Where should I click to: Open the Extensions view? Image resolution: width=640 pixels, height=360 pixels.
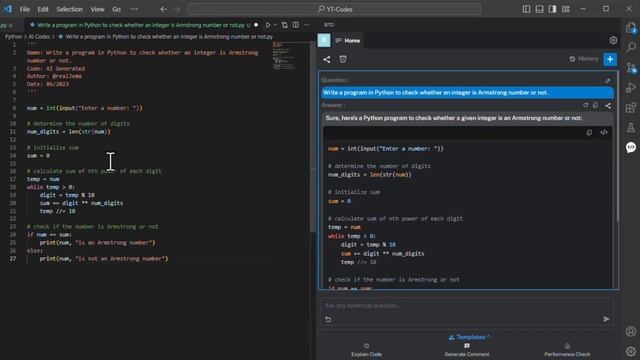tap(631, 107)
